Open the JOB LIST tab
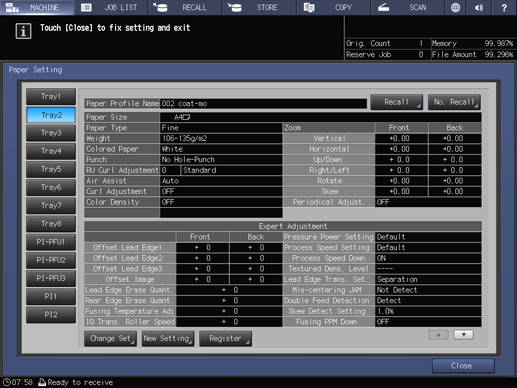This screenshot has width=517, height=388. pyautogui.click(x=111, y=7)
